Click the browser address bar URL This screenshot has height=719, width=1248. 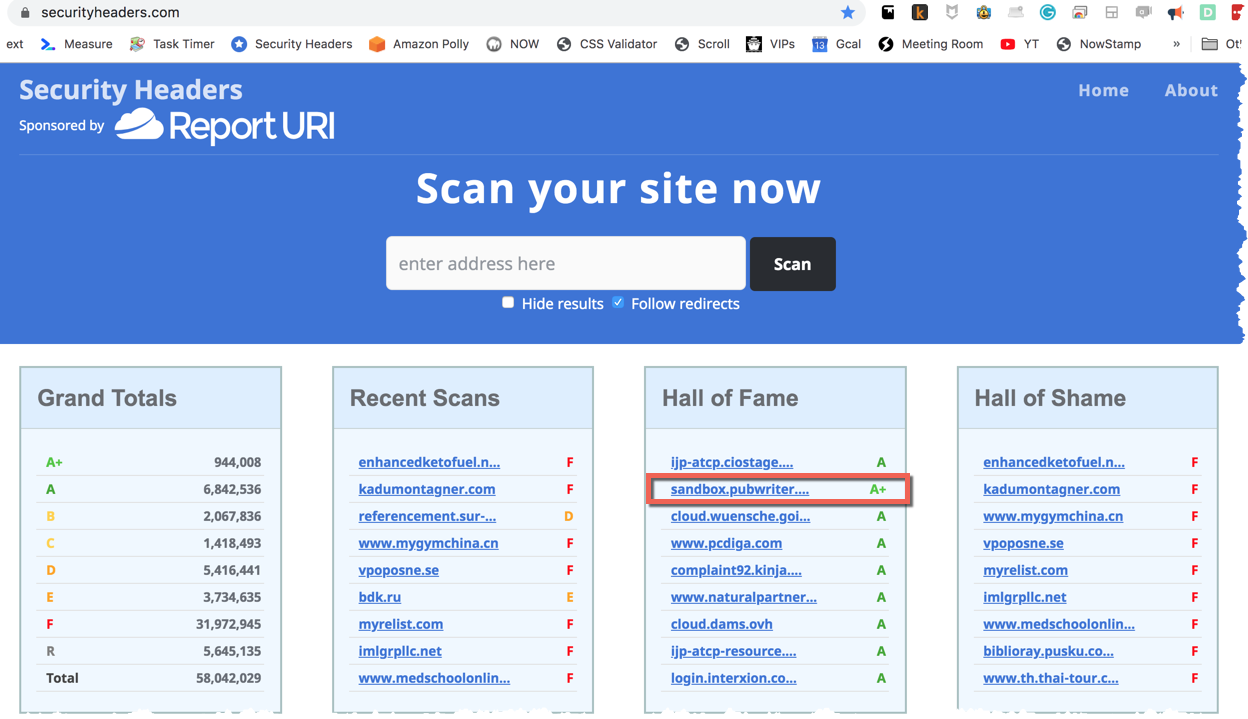click(x=110, y=13)
